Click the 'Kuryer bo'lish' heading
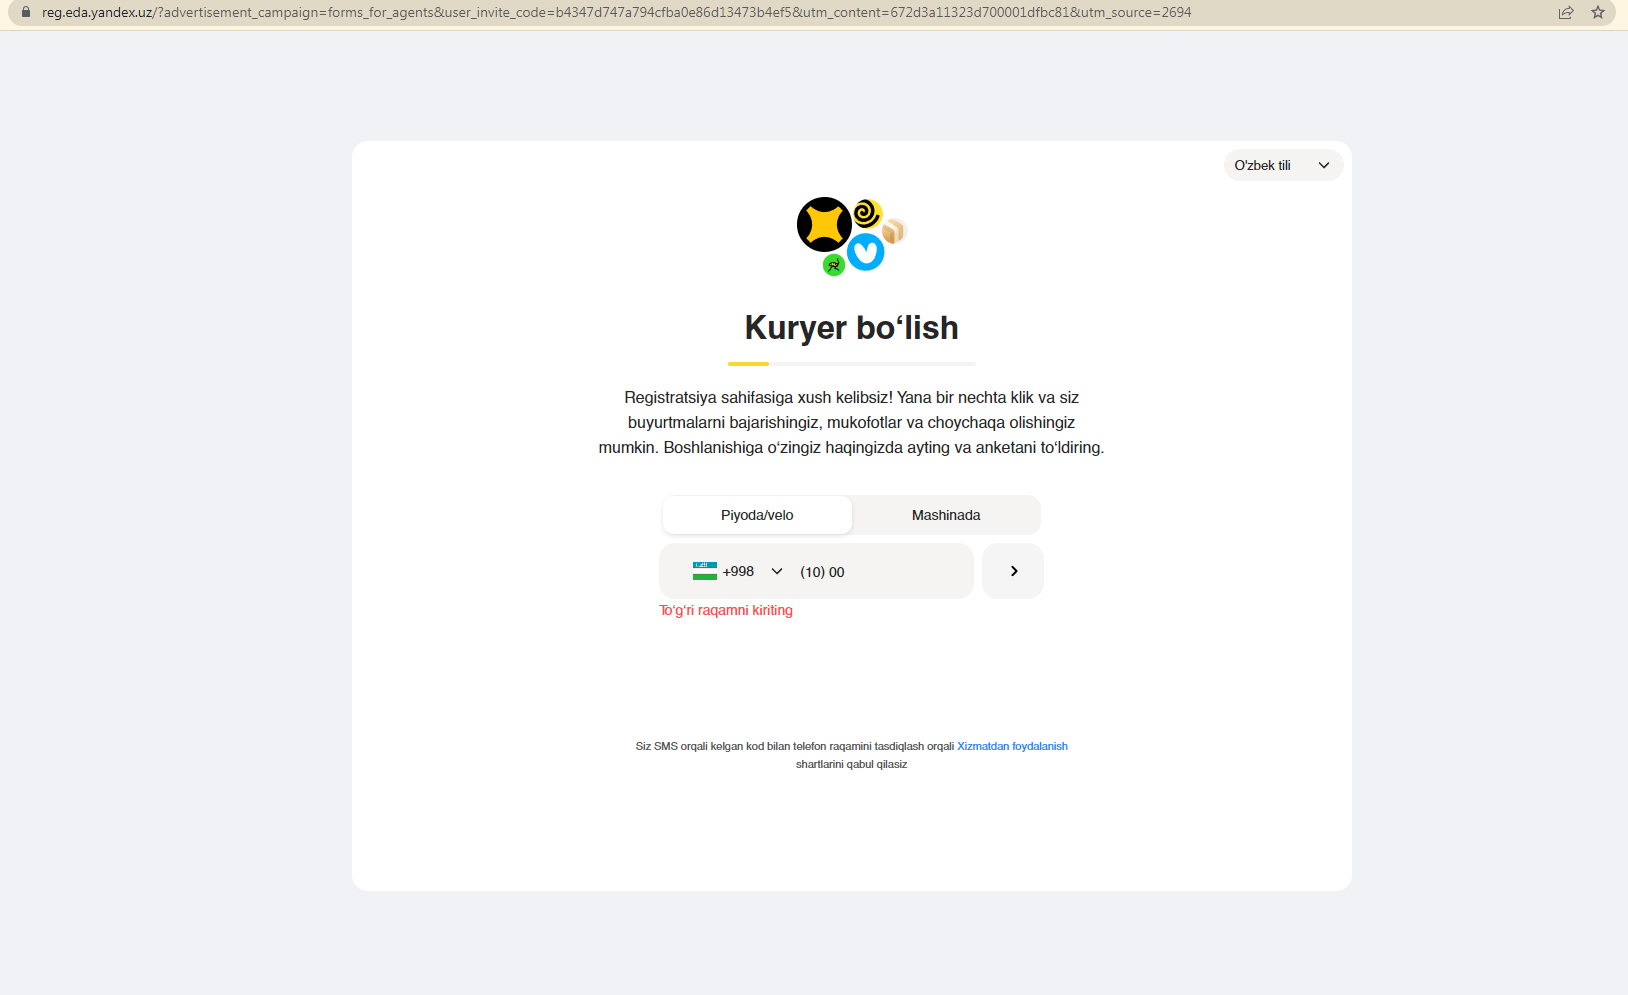The image size is (1628, 995). coord(851,328)
